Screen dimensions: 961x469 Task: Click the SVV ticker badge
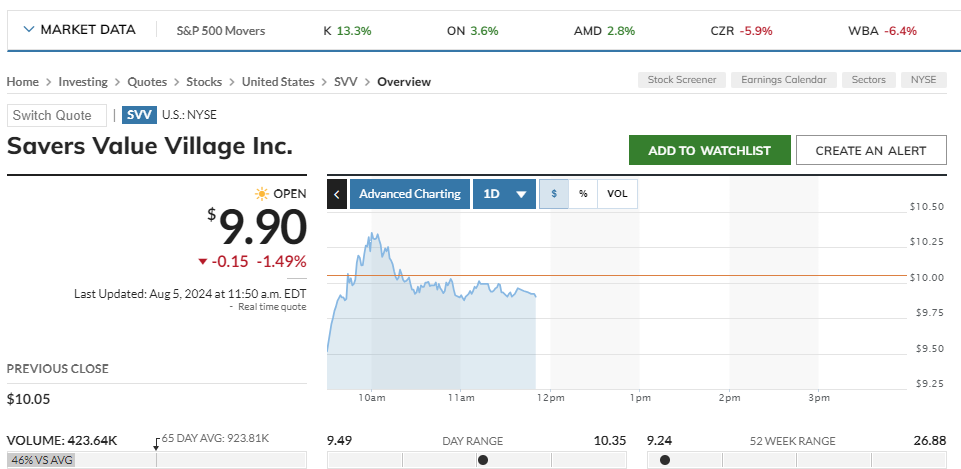point(140,115)
